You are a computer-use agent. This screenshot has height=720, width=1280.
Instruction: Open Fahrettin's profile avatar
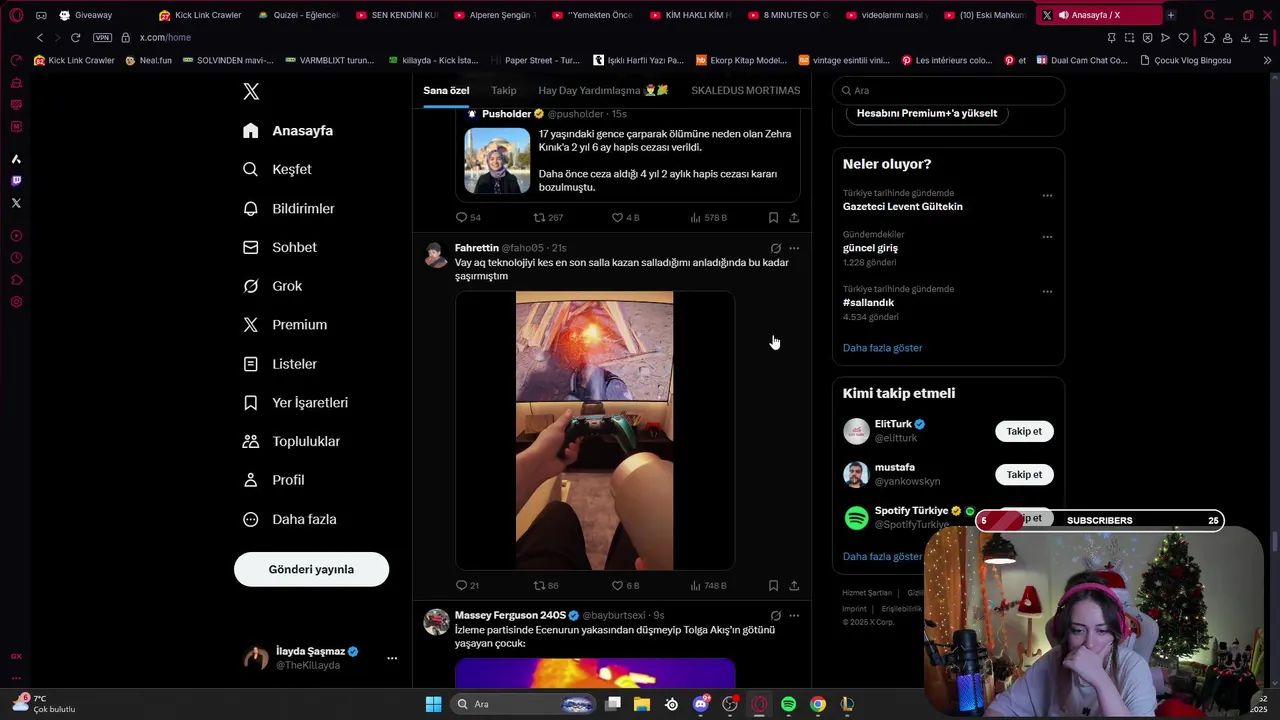click(436, 255)
